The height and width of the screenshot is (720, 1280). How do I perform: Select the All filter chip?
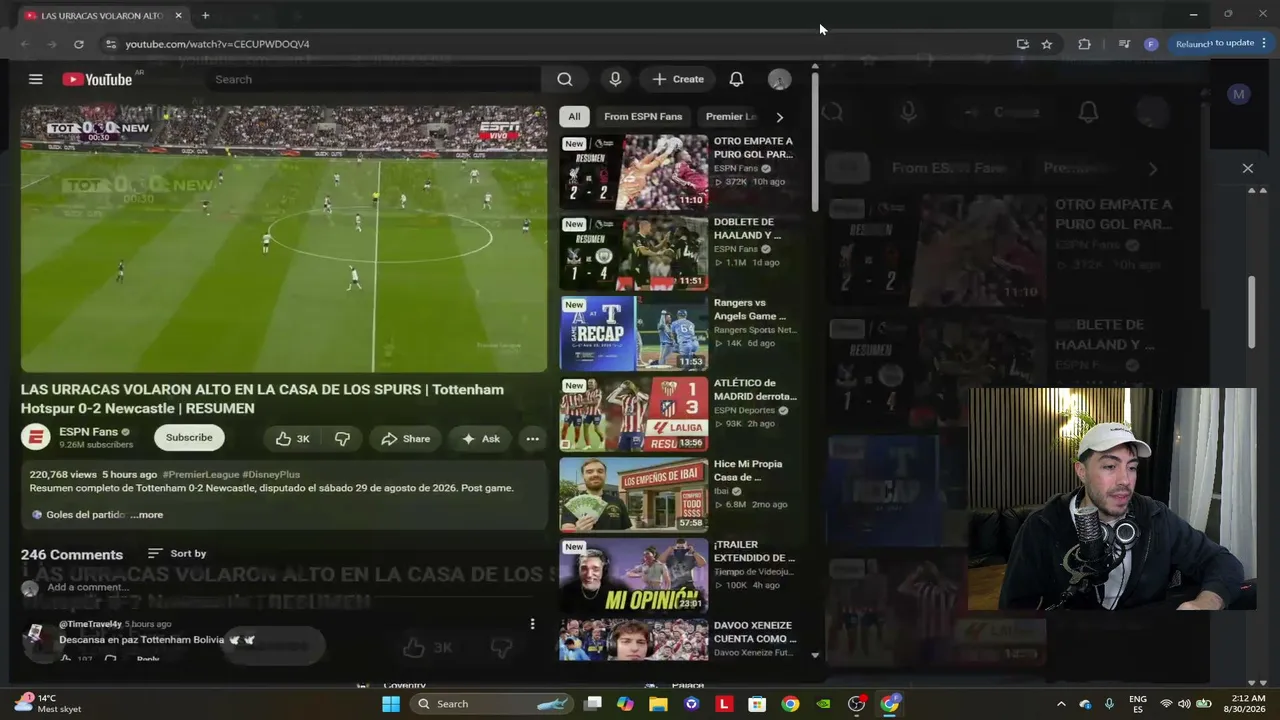pyautogui.click(x=574, y=117)
